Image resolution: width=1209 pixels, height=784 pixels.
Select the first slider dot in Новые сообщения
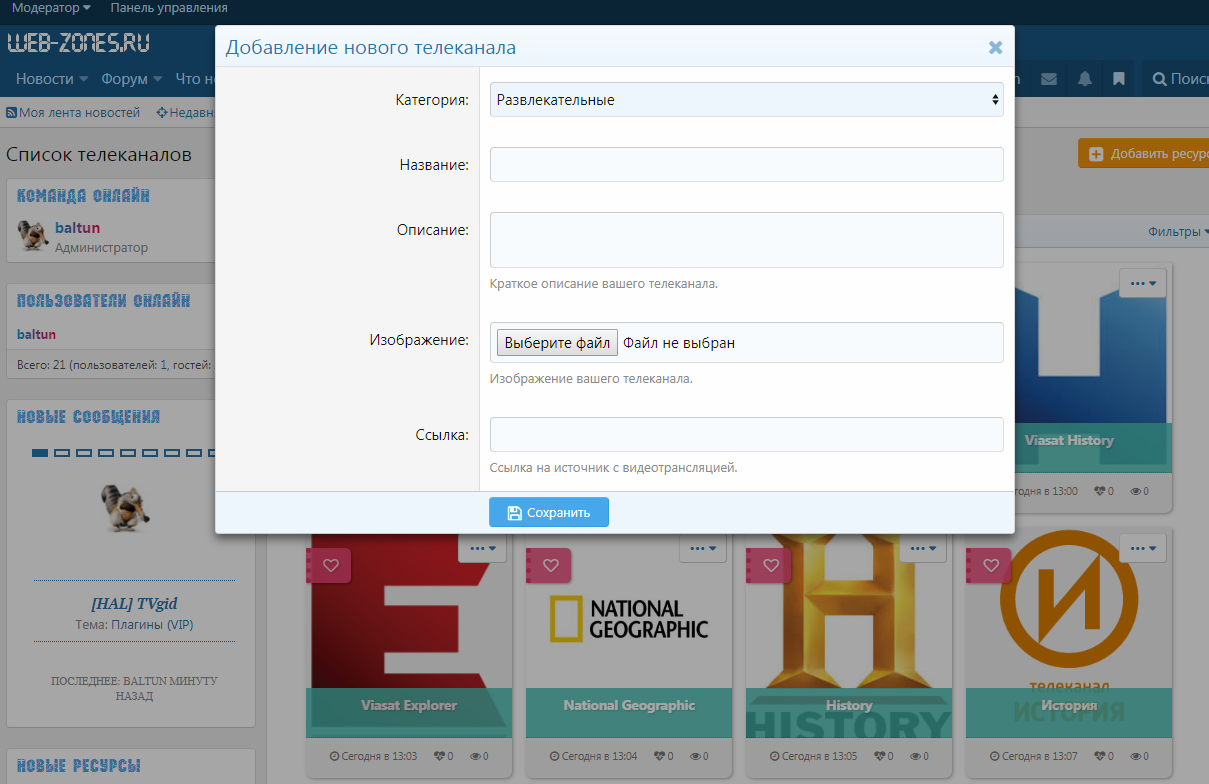pyautogui.click(x=40, y=453)
